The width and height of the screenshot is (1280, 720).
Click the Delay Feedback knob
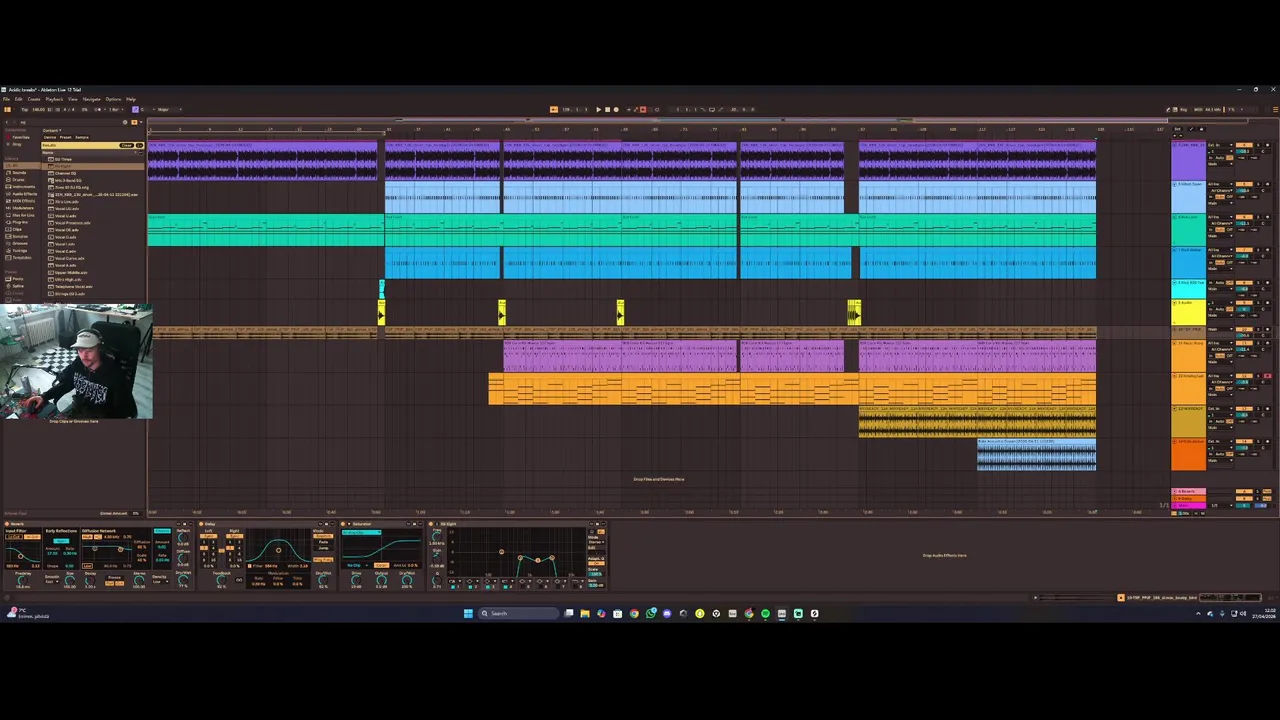tap(221, 580)
